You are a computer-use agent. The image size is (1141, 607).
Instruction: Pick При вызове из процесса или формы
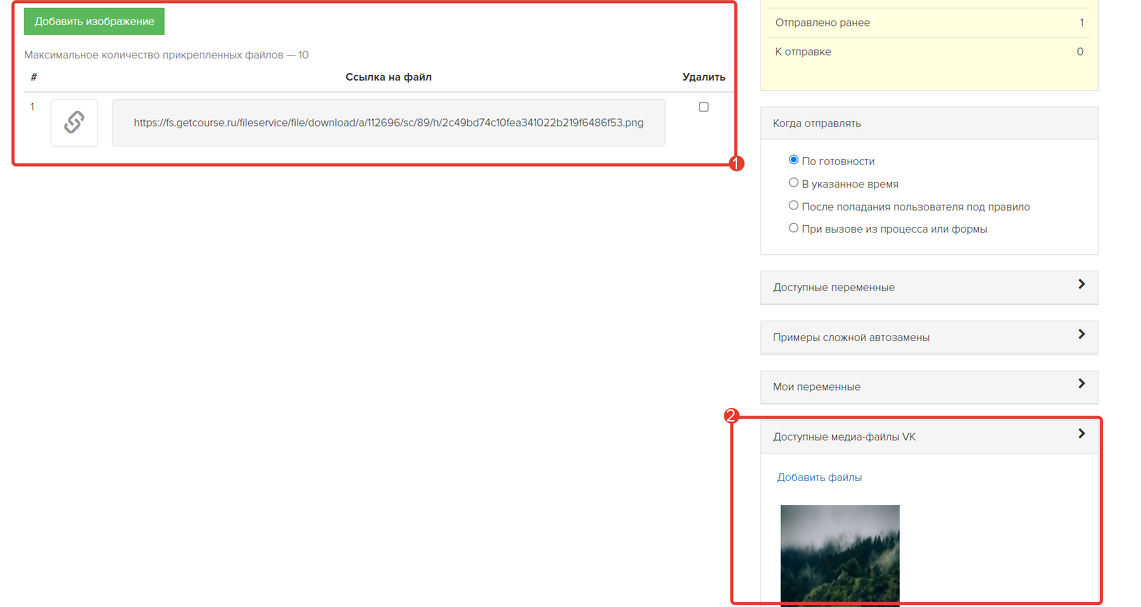[x=794, y=228]
